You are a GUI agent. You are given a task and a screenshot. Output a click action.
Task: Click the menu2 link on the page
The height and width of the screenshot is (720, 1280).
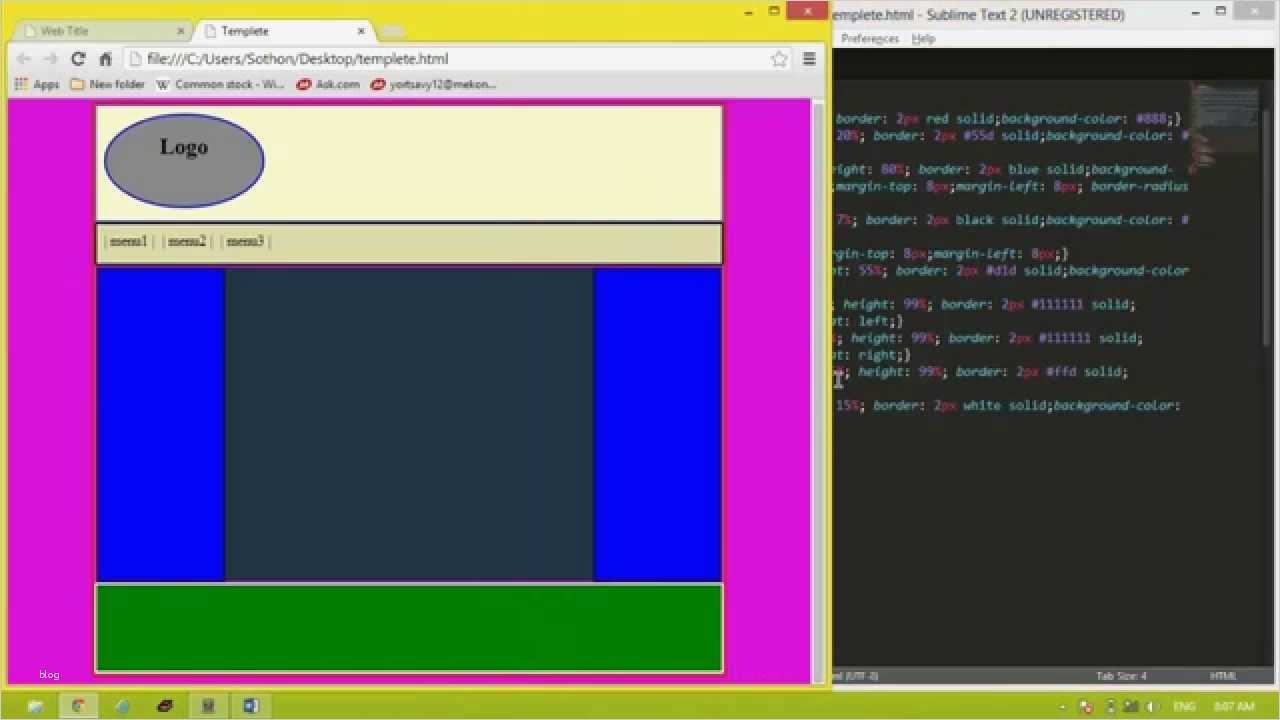click(187, 241)
